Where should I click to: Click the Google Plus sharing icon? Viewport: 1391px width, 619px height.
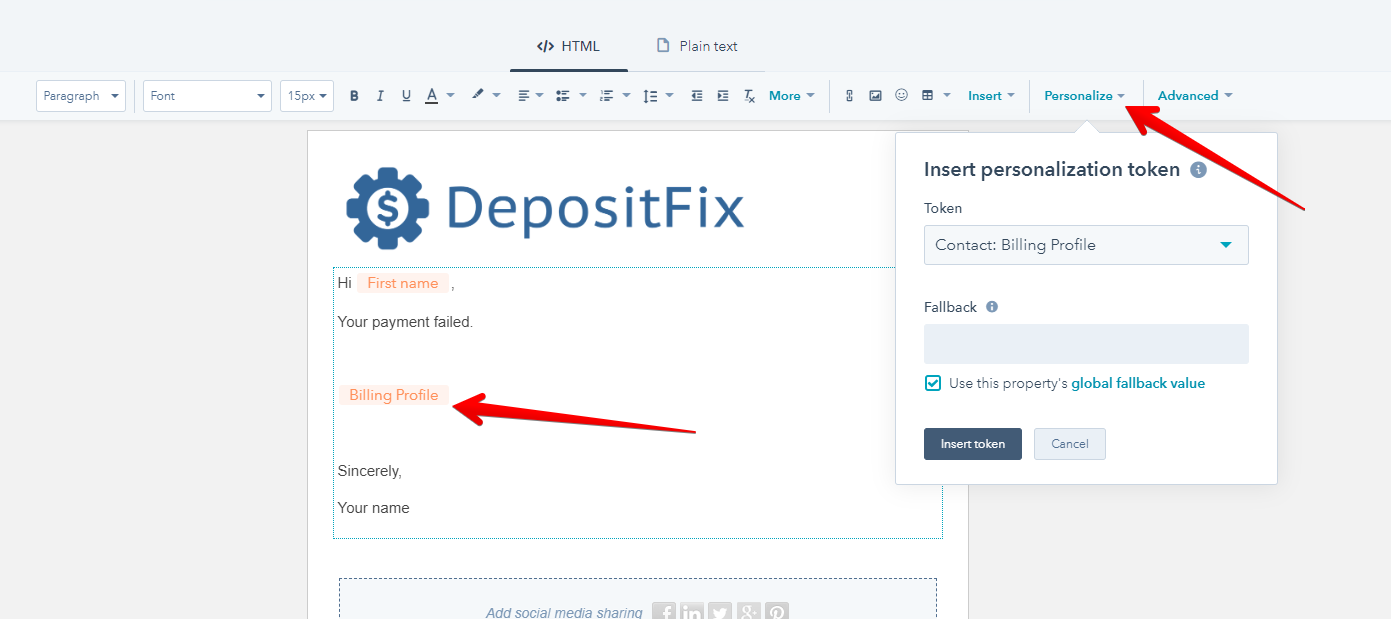pos(749,610)
